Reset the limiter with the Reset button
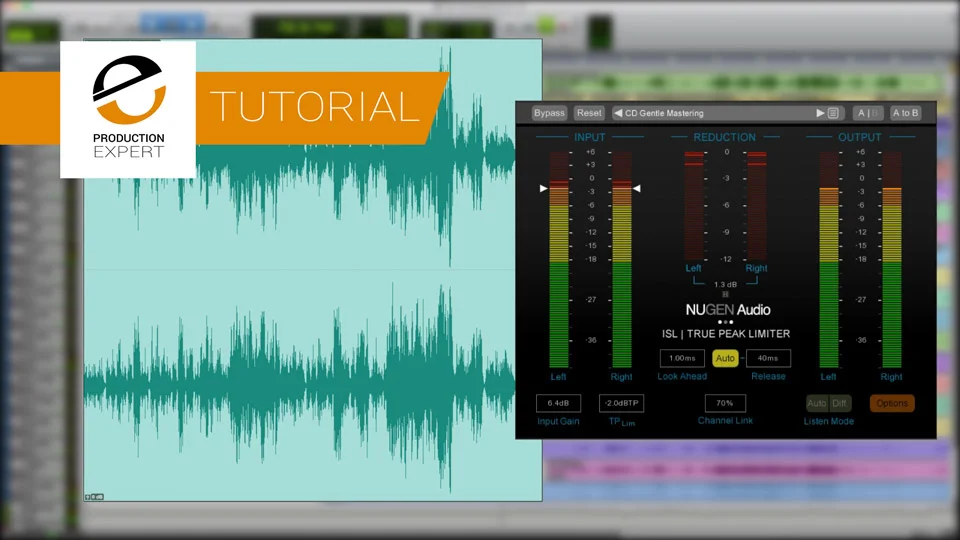This screenshot has width=960, height=540. point(589,113)
